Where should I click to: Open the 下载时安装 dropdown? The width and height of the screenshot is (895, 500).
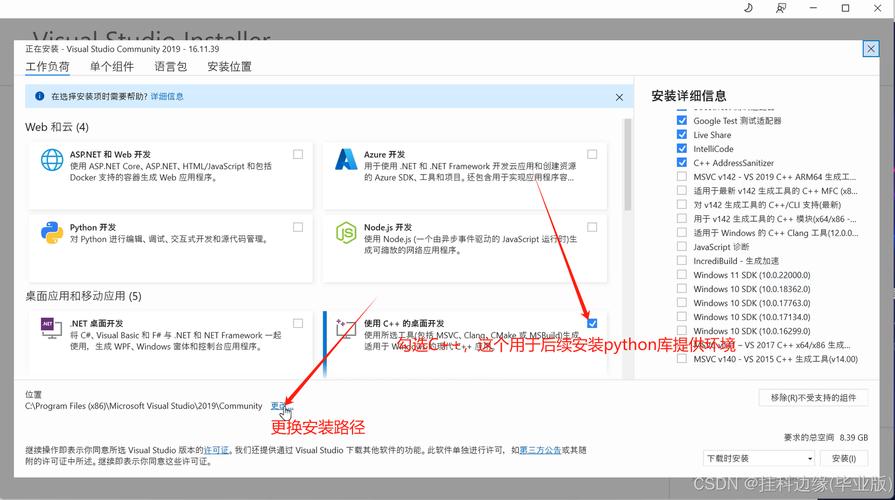tap(760, 458)
